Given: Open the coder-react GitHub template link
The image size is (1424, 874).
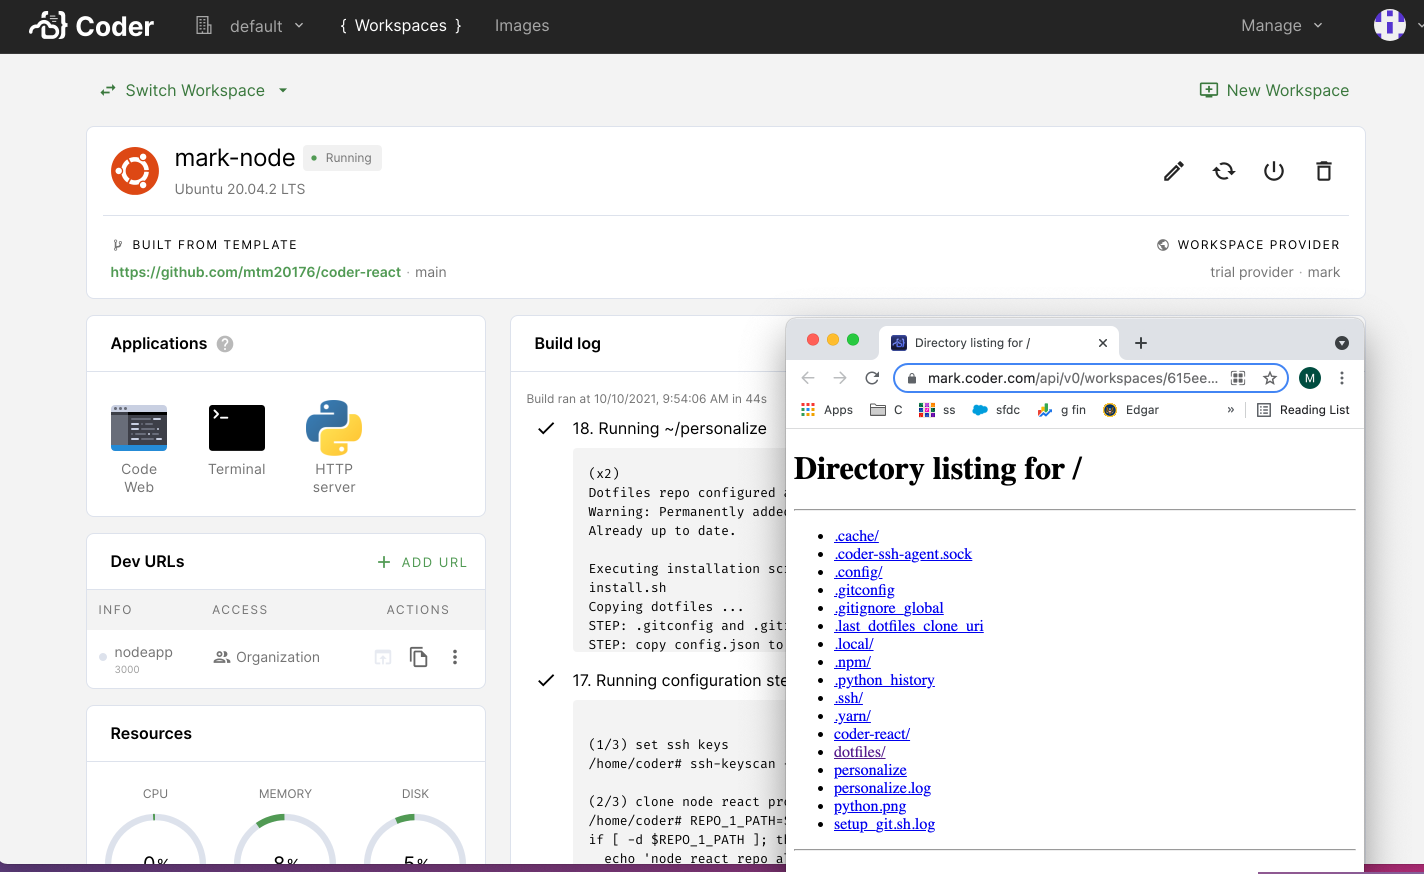Looking at the screenshot, I should click(x=256, y=272).
